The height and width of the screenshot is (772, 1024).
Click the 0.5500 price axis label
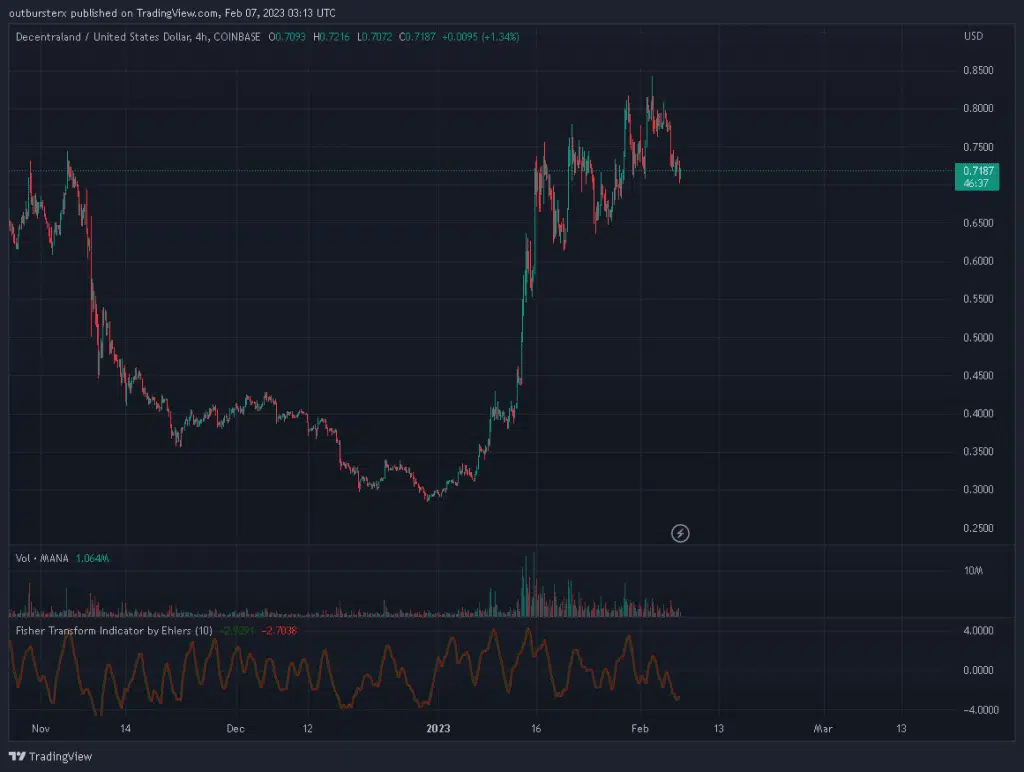[978, 298]
